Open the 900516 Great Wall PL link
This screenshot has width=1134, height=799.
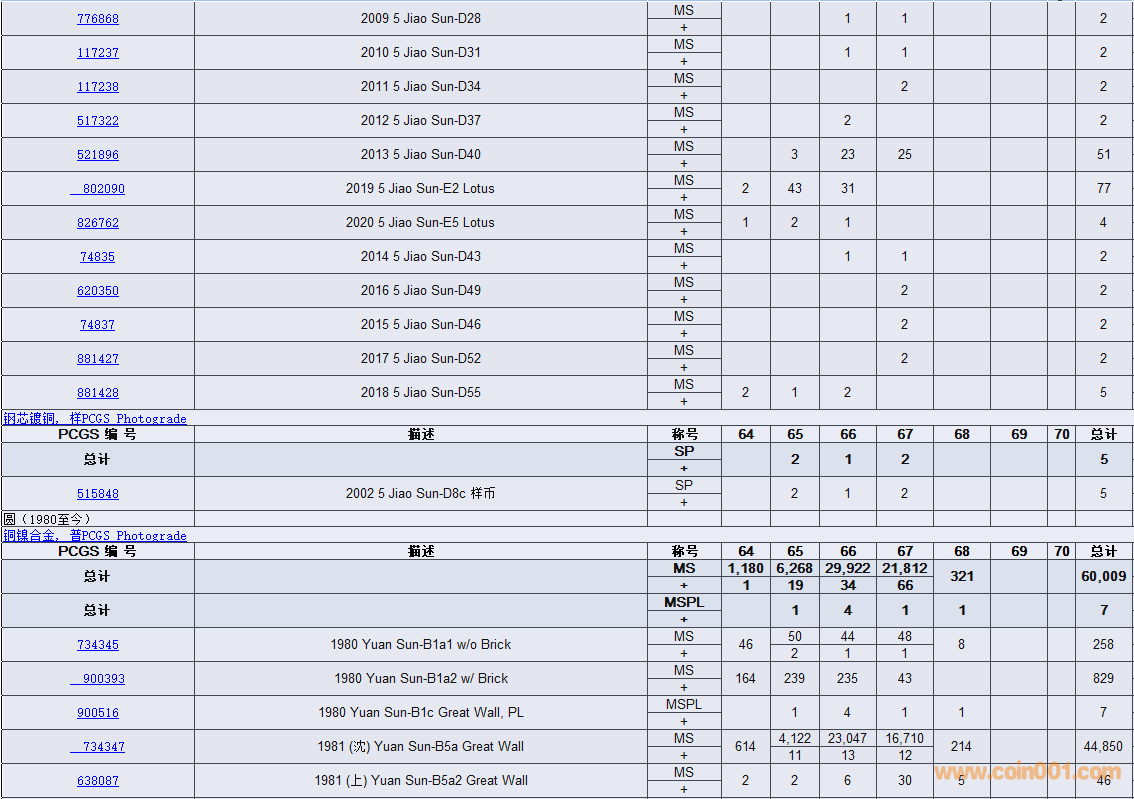(97, 713)
